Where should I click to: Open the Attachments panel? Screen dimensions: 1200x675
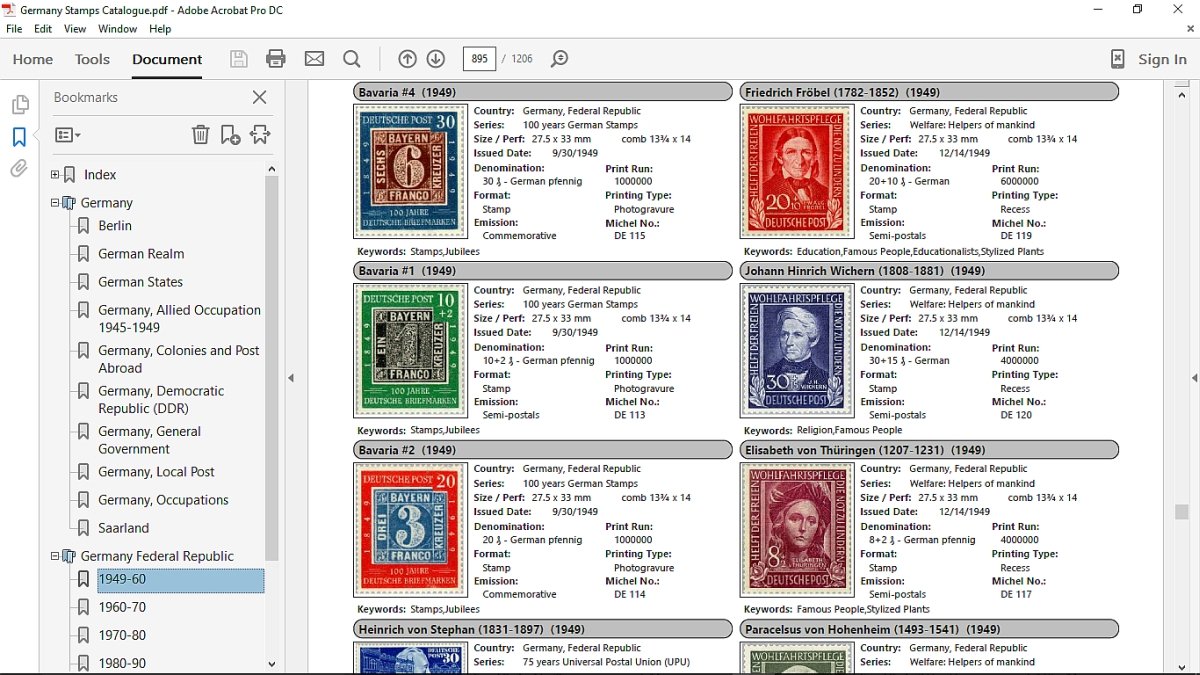(x=18, y=168)
